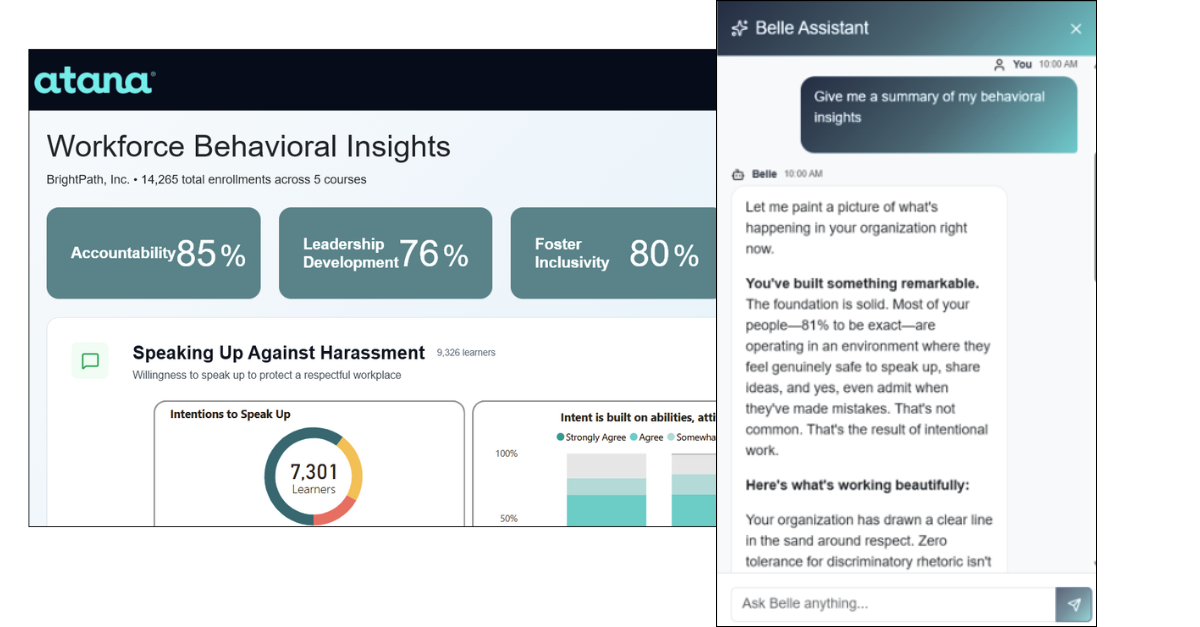Click the You user avatar icon
1200x627 pixels.
[998, 64]
